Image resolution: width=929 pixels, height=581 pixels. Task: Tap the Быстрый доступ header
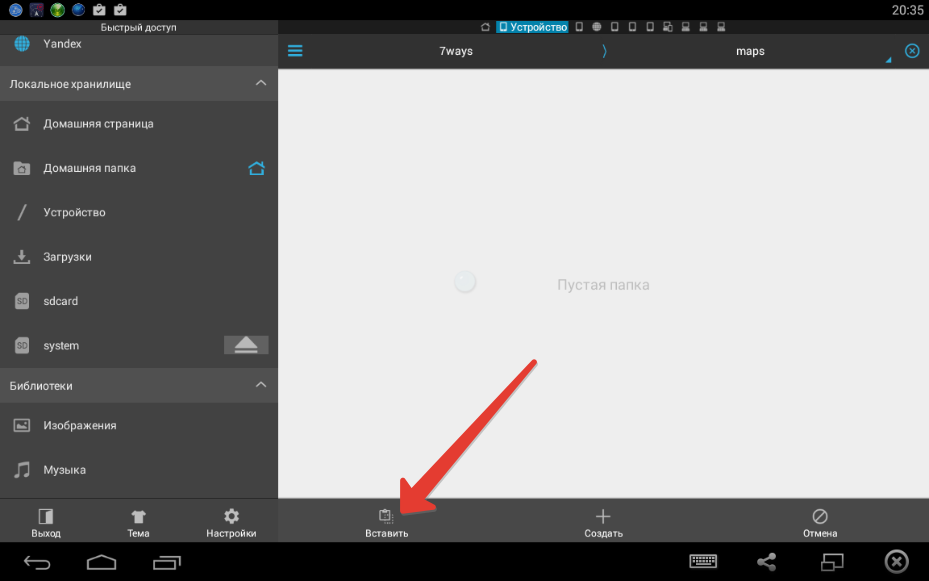(x=139, y=27)
